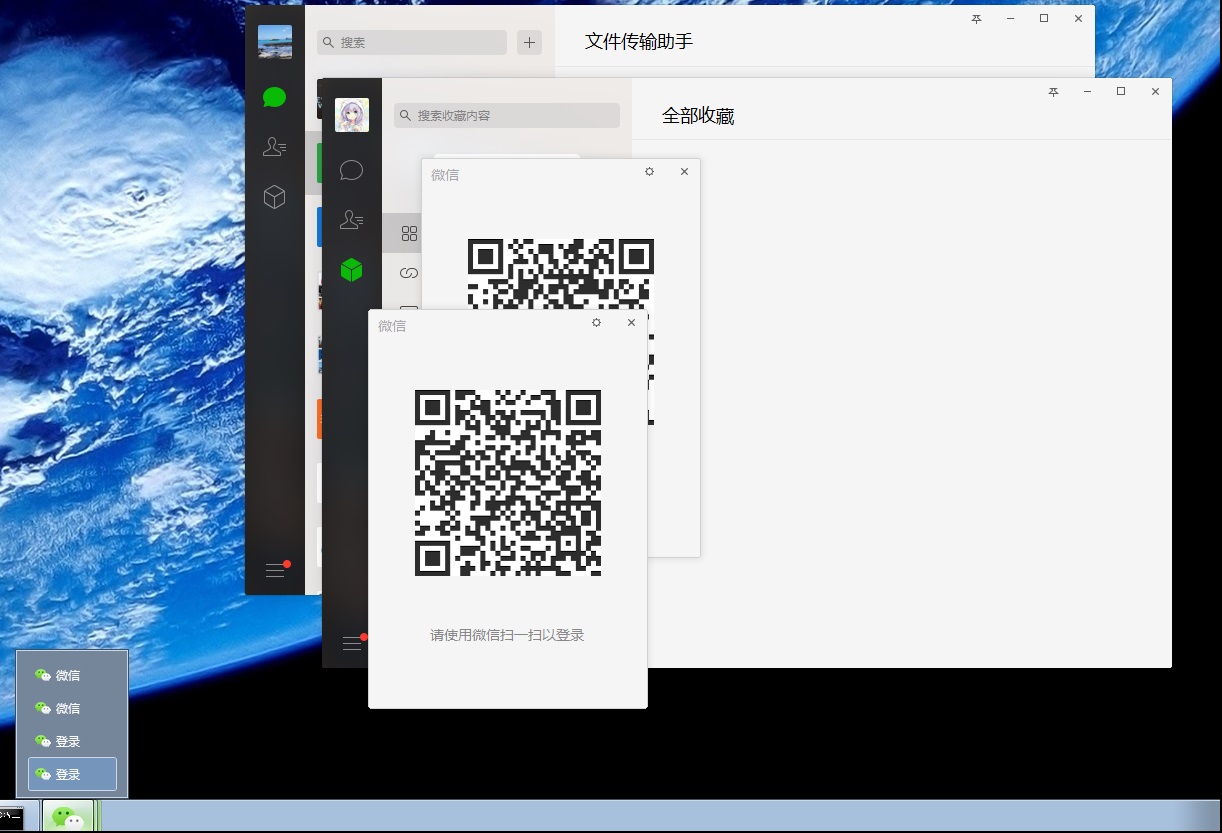Pin the 文件传输助手 window on top
The image size is (1222, 833).
(976, 19)
